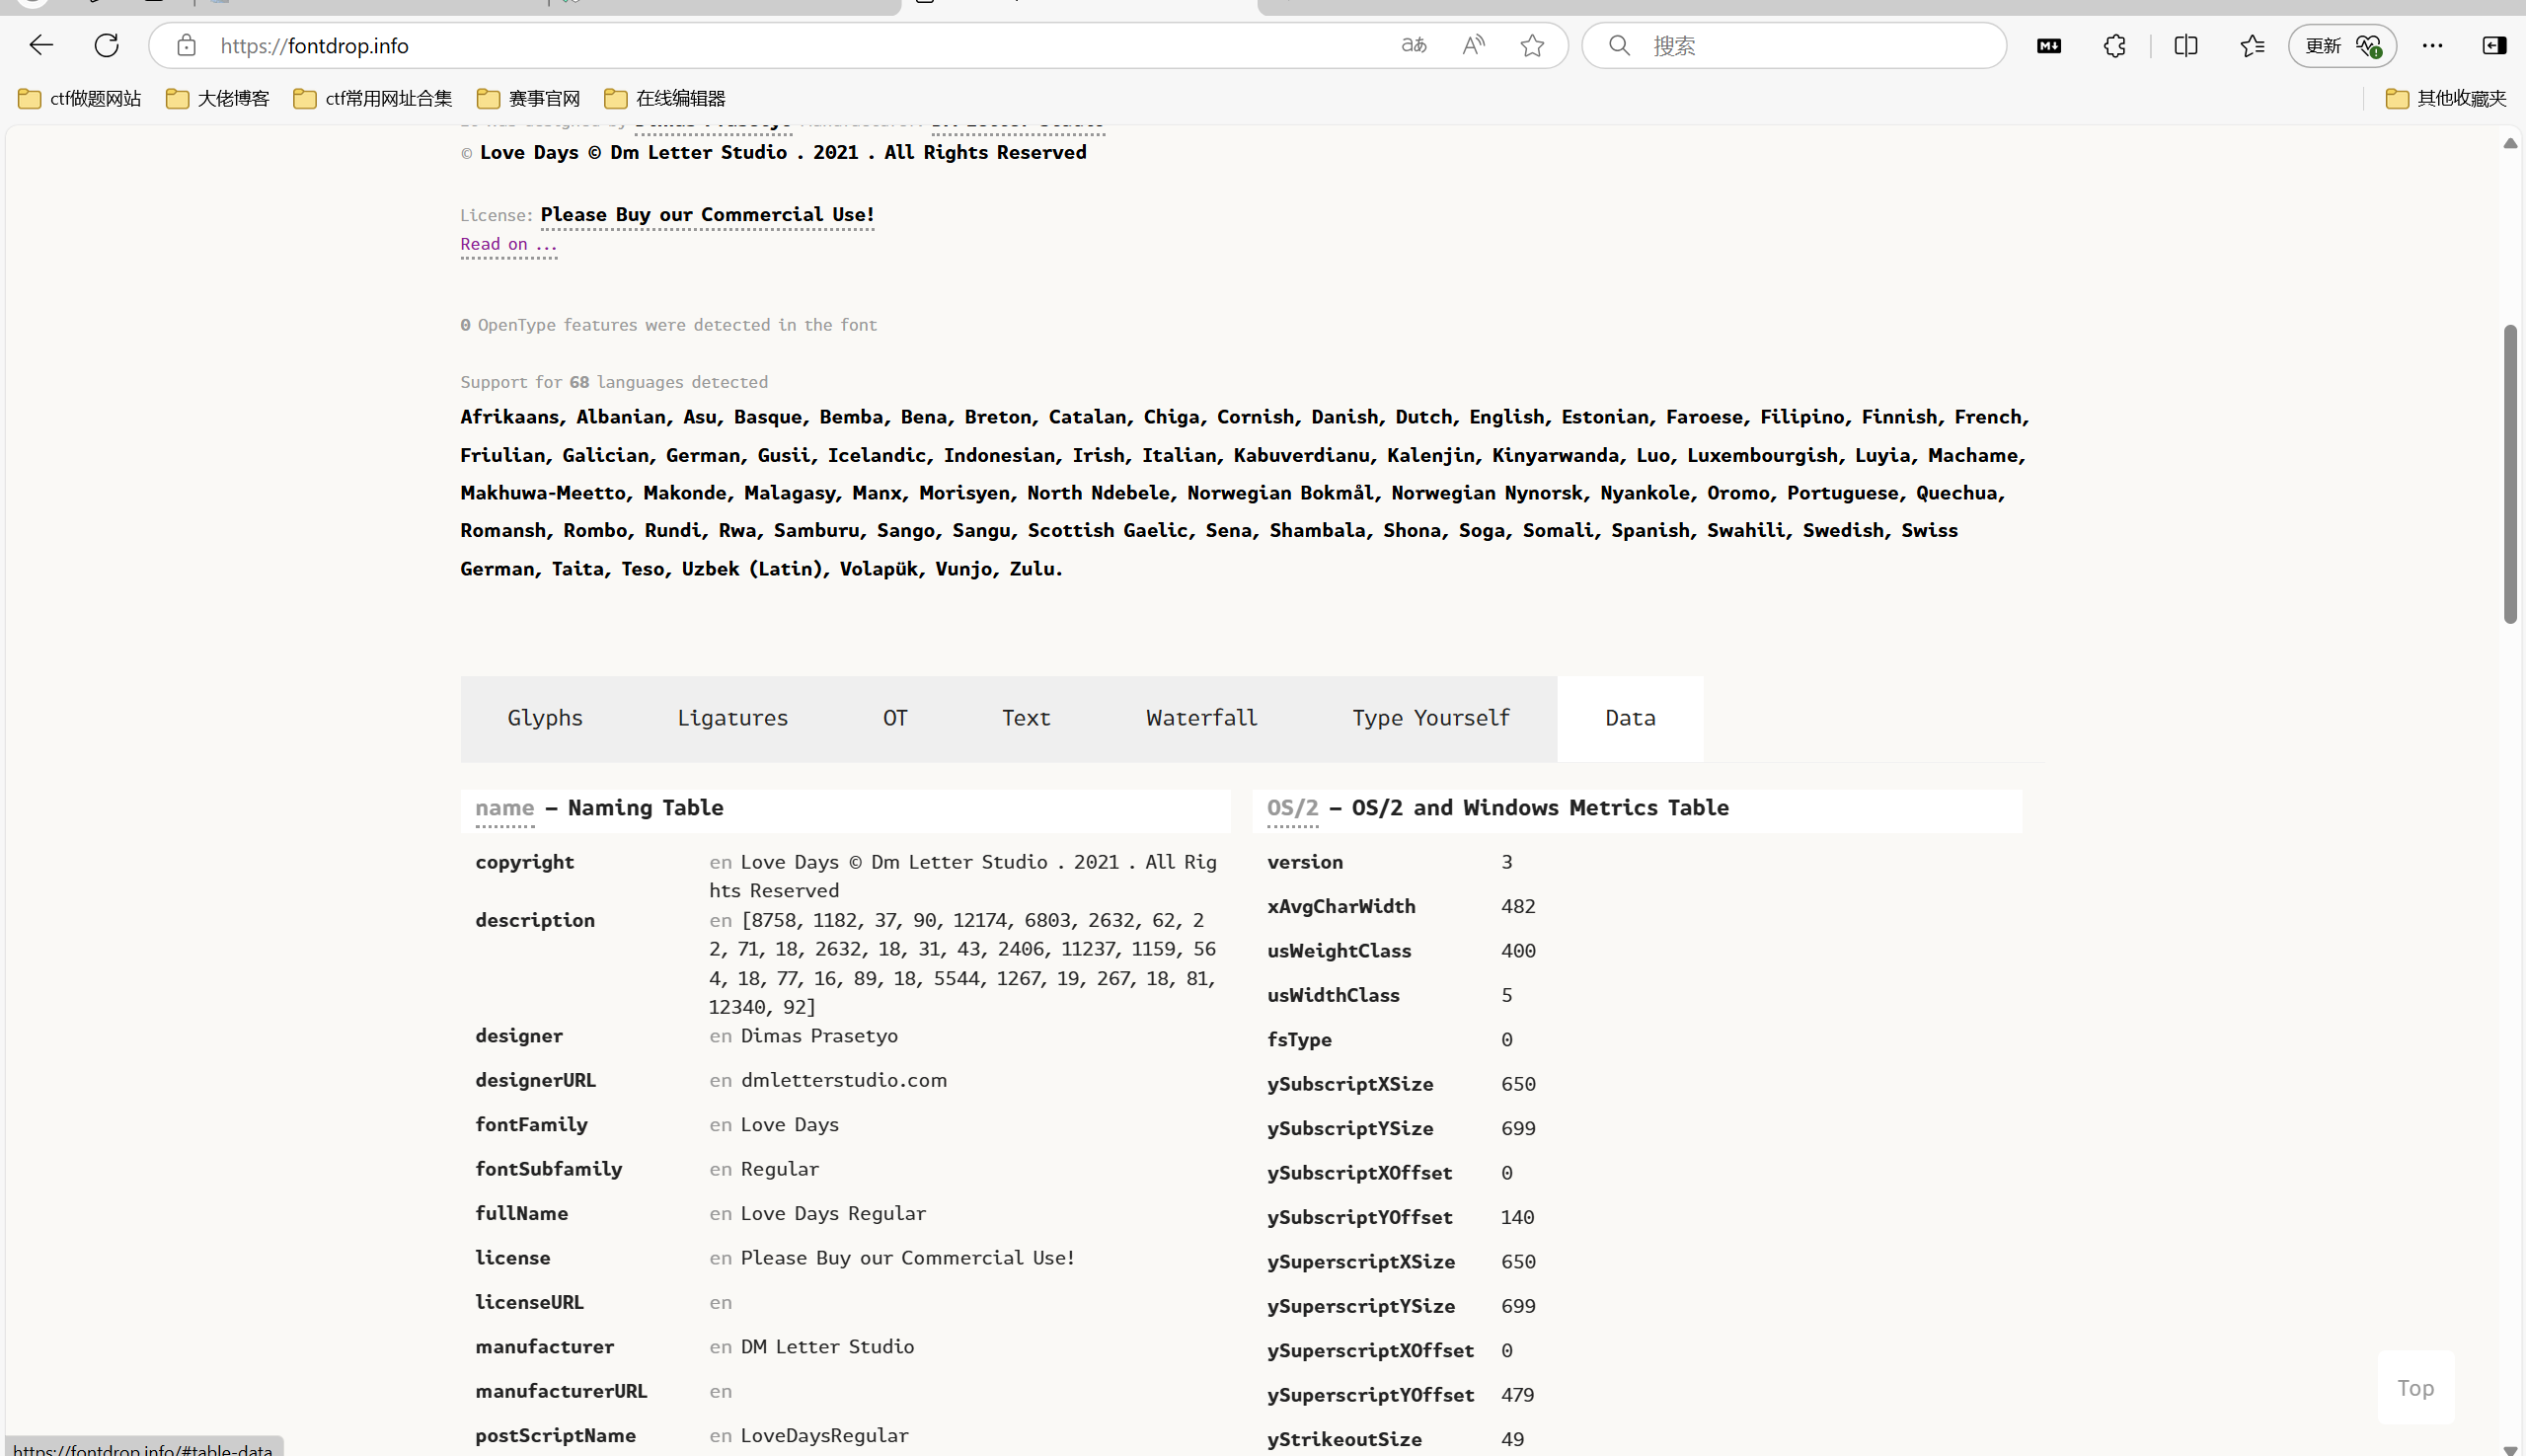Open the OT tab
2526x1456 pixels.
click(895, 718)
